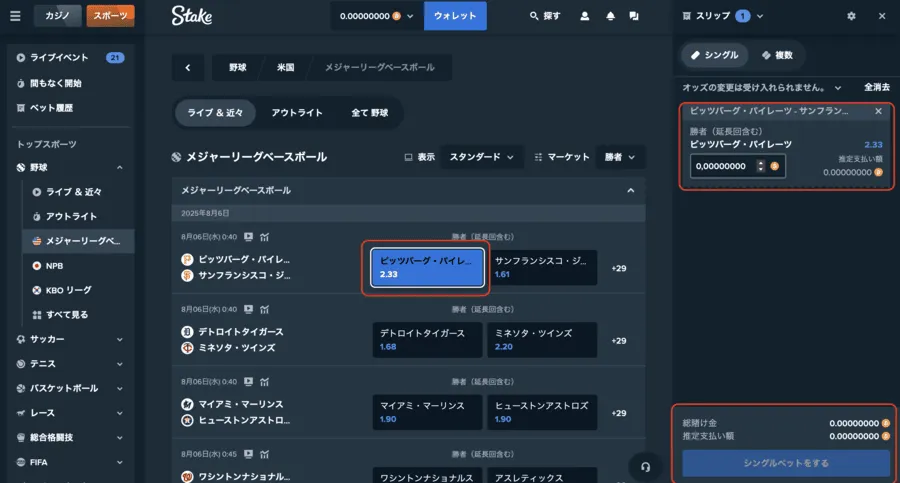Open the balance currency dropdown
This screenshot has height=483, width=900.
point(376,16)
